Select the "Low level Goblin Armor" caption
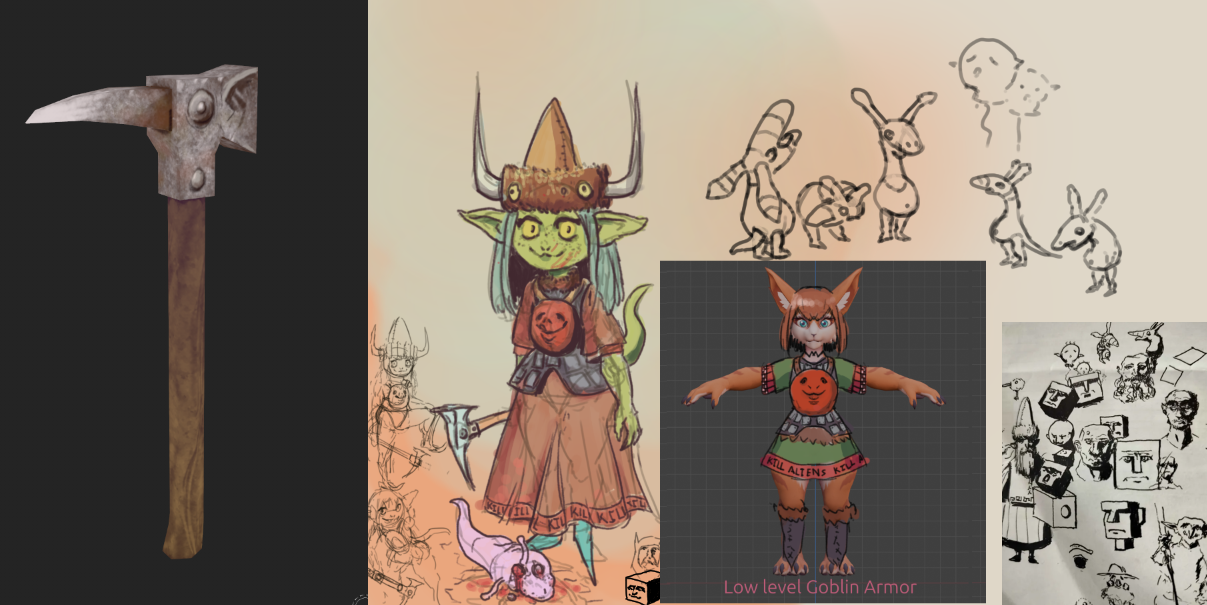The height and width of the screenshot is (605, 1207). (820, 587)
